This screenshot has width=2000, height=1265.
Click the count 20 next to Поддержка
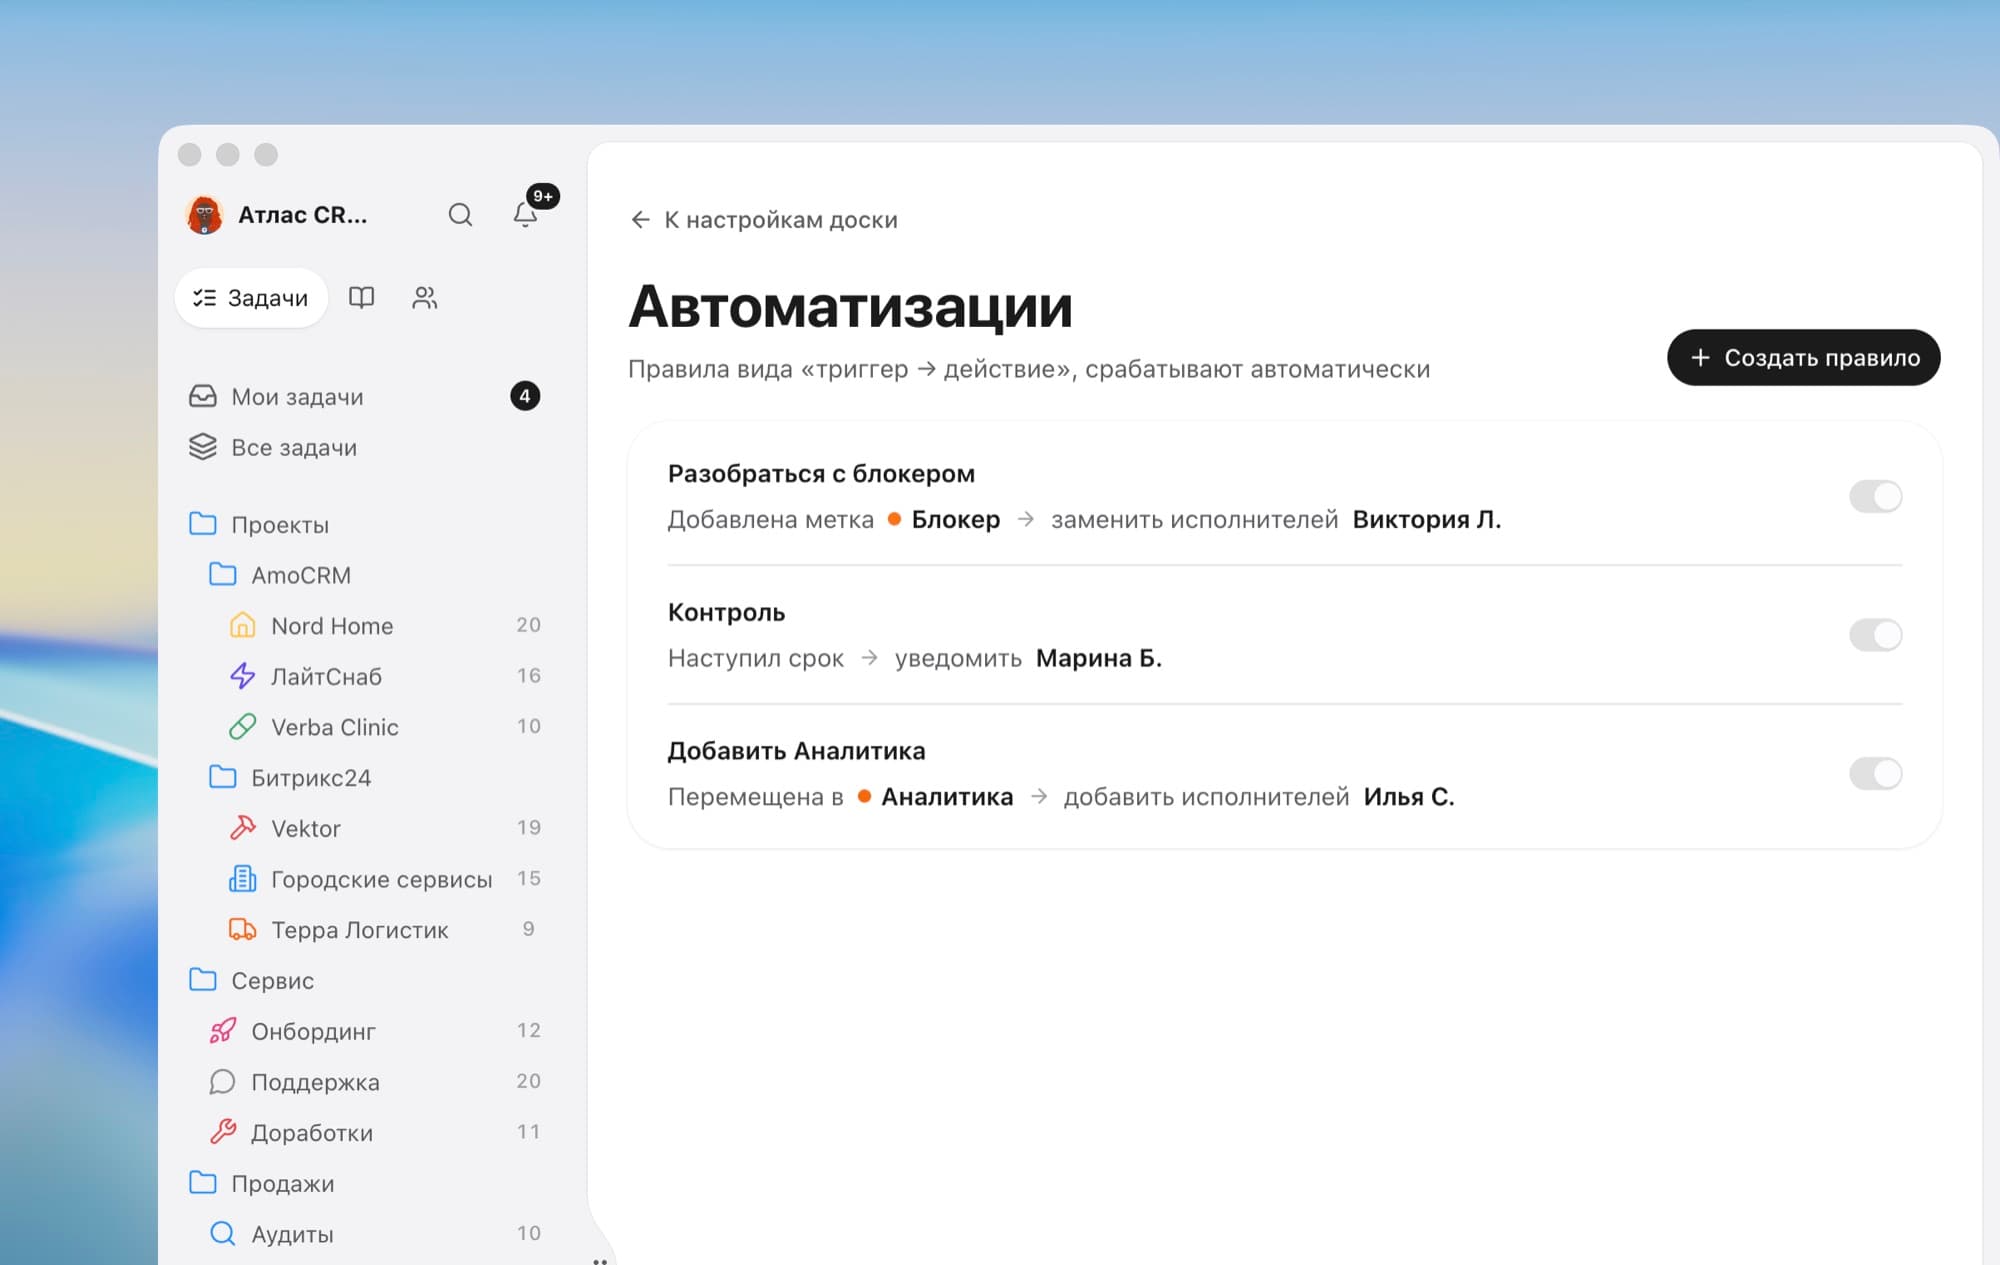click(528, 1081)
